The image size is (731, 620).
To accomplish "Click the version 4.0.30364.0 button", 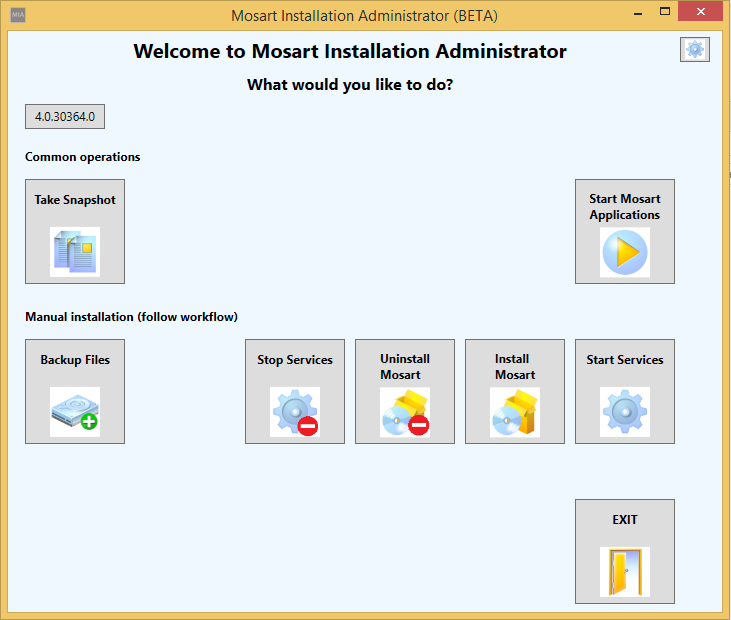I will [65, 117].
